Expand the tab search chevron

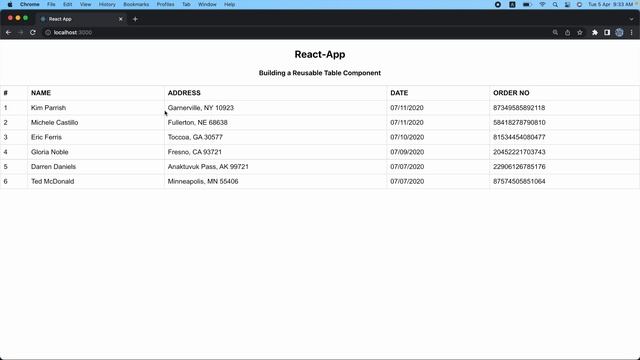[631, 19]
